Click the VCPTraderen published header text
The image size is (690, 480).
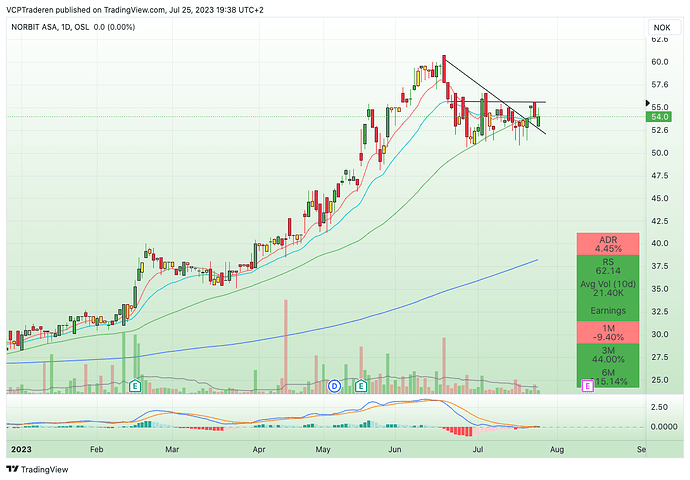click(135, 10)
